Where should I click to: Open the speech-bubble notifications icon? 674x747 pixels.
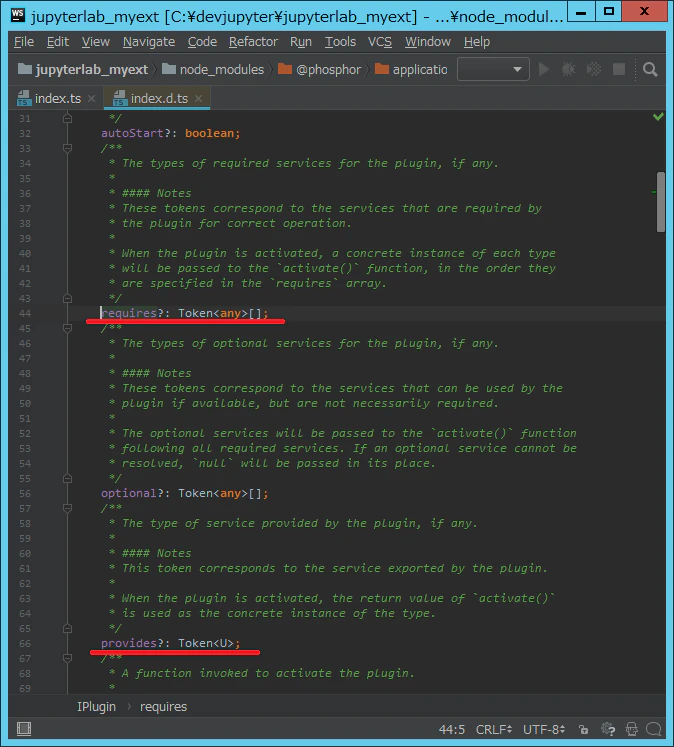654,729
